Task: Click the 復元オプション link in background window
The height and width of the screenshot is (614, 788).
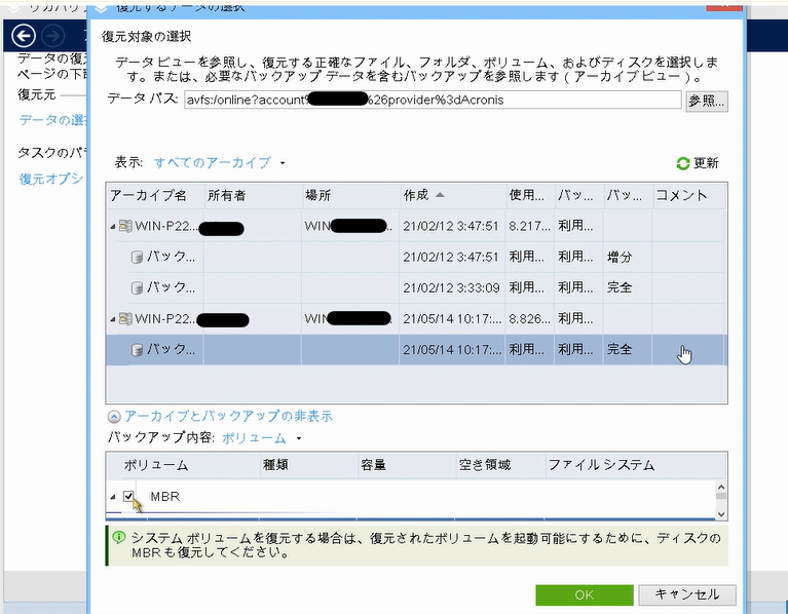Action: pyautogui.click(x=51, y=179)
